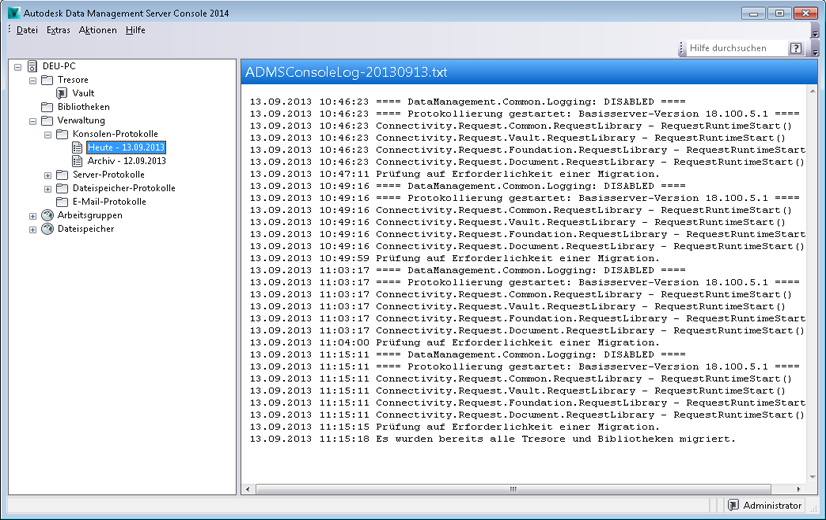The width and height of the screenshot is (826, 520).
Task: Click the 11:04:00 Prüfung auf Erforderlichkeit line
Action: [454, 342]
